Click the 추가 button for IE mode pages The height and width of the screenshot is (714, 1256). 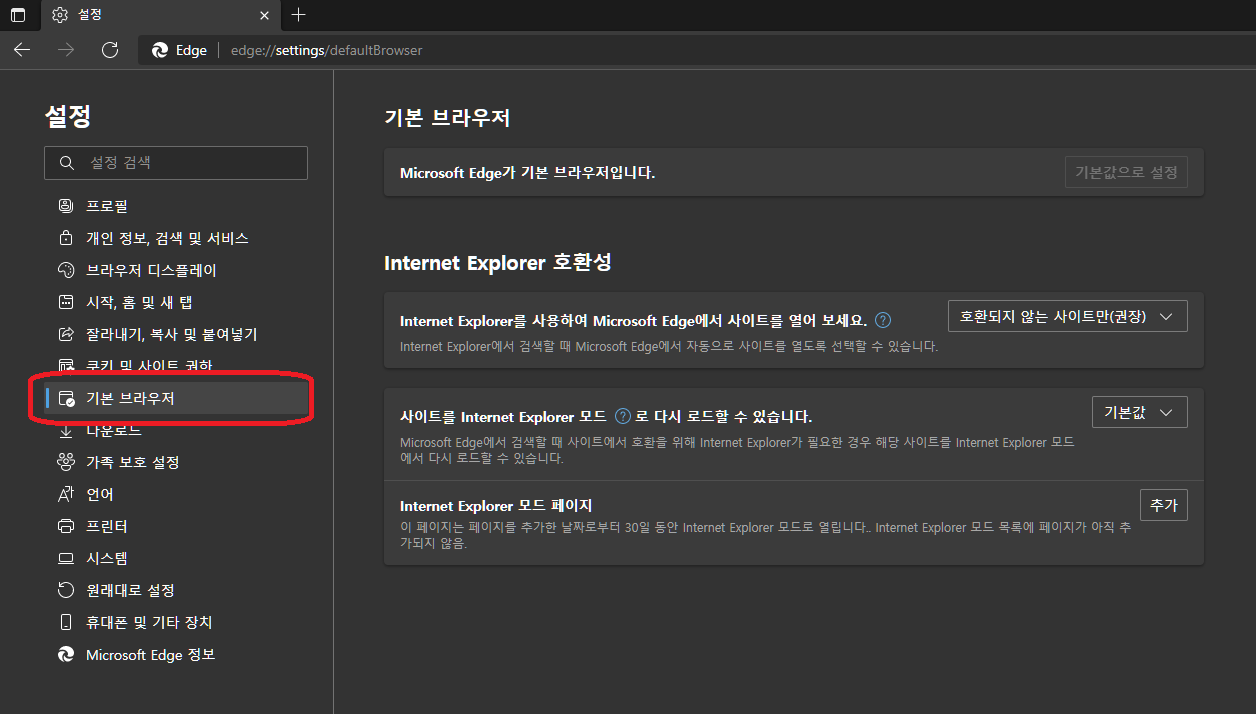pyautogui.click(x=1164, y=505)
